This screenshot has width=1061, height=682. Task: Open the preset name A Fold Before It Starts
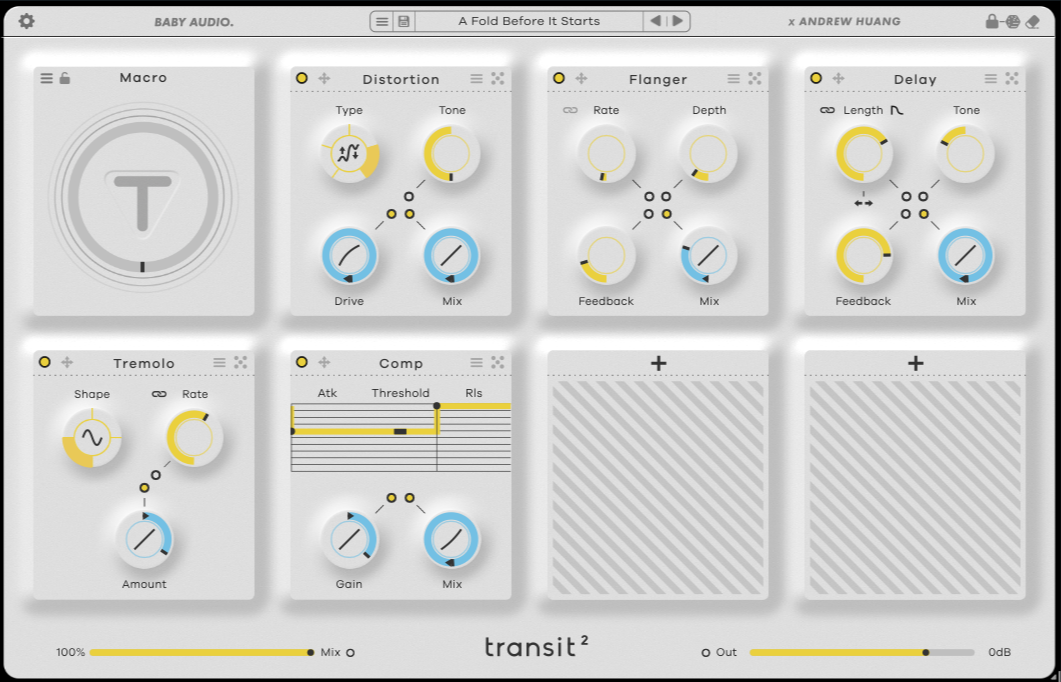529,21
